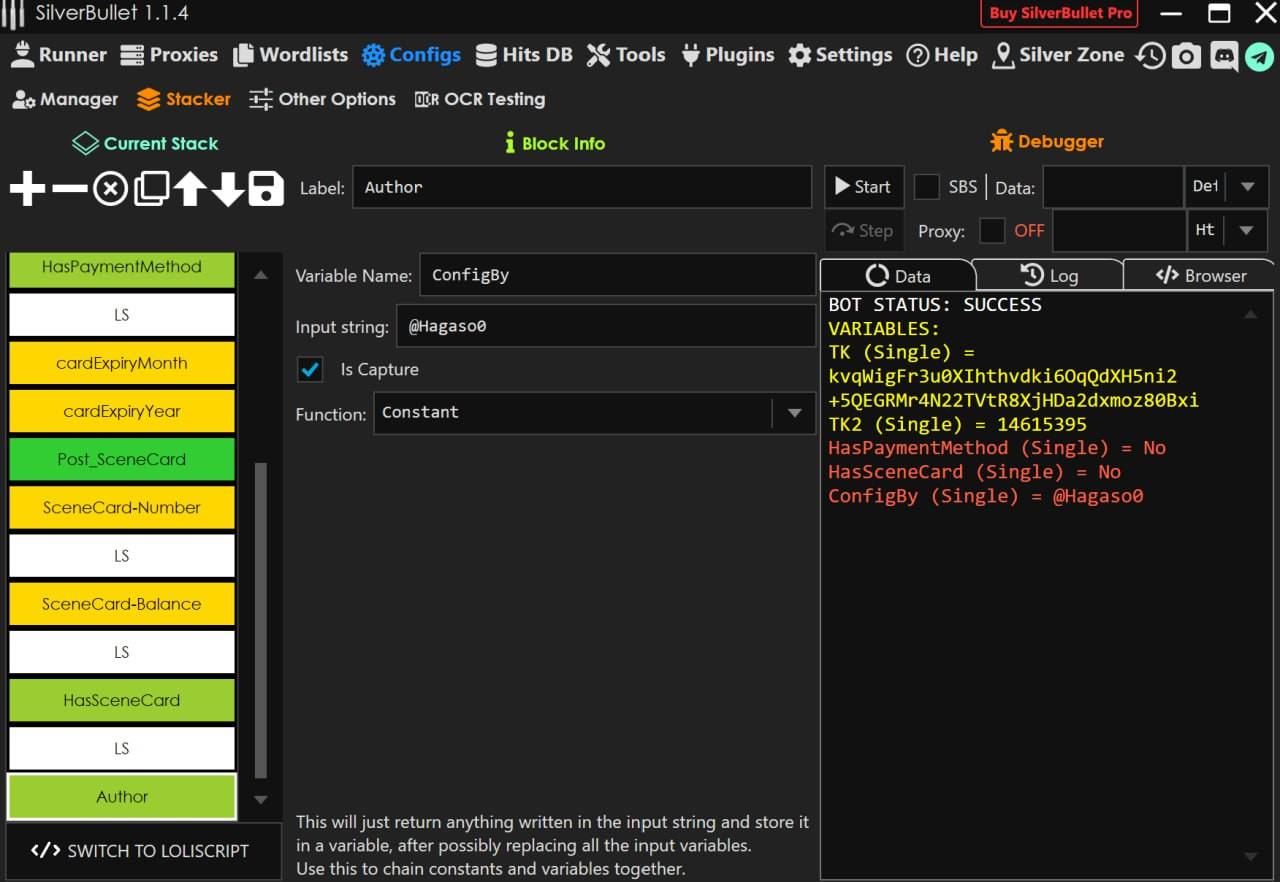Click the plus icon to add block
1280x882 pixels.
(x=27, y=188)
